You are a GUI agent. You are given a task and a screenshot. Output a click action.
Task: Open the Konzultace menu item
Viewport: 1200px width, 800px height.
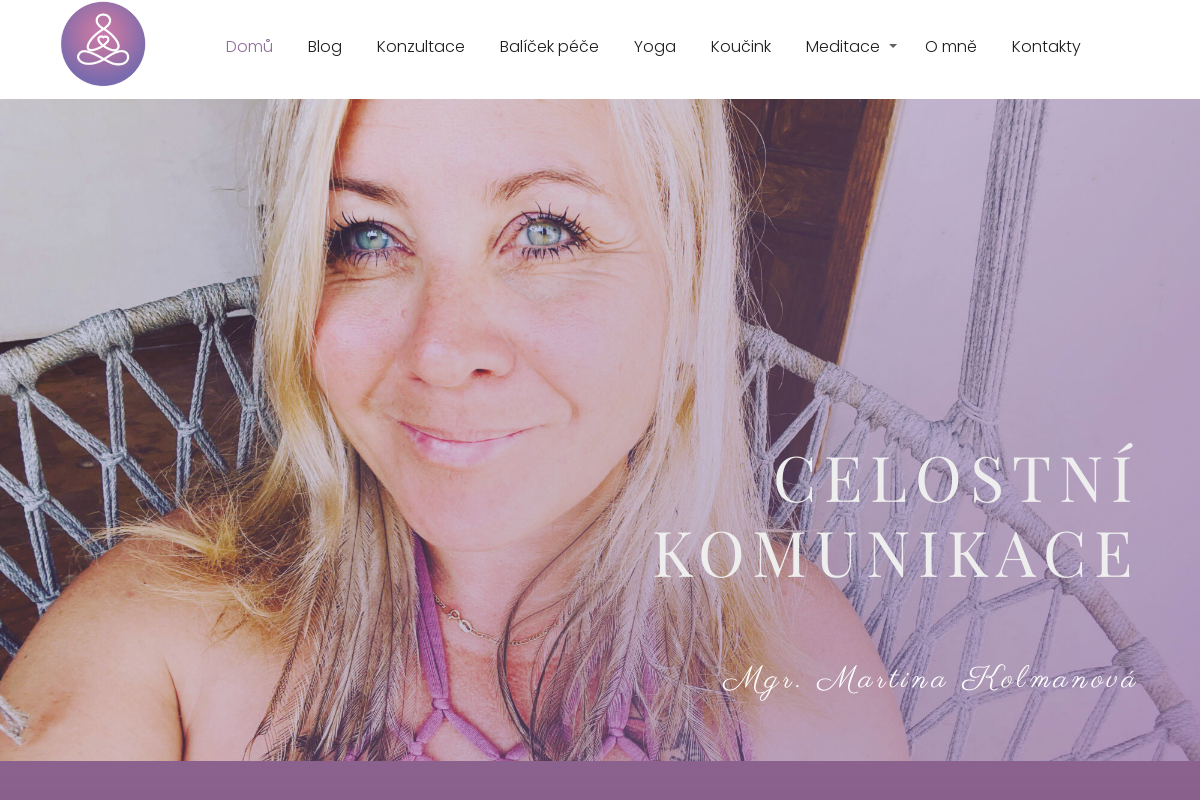421,46
